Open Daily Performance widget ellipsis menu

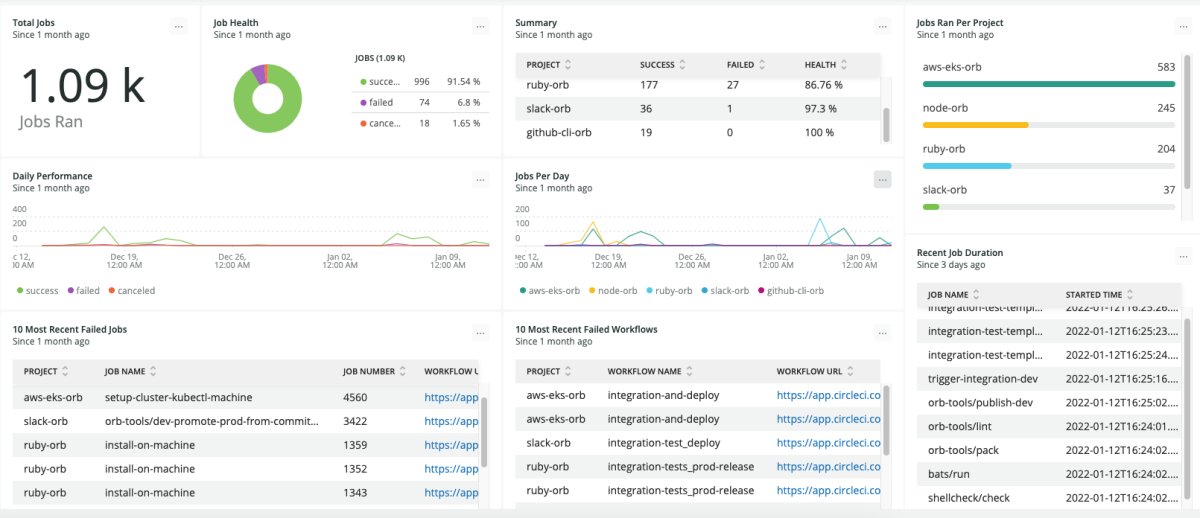(x=480, y=180)
